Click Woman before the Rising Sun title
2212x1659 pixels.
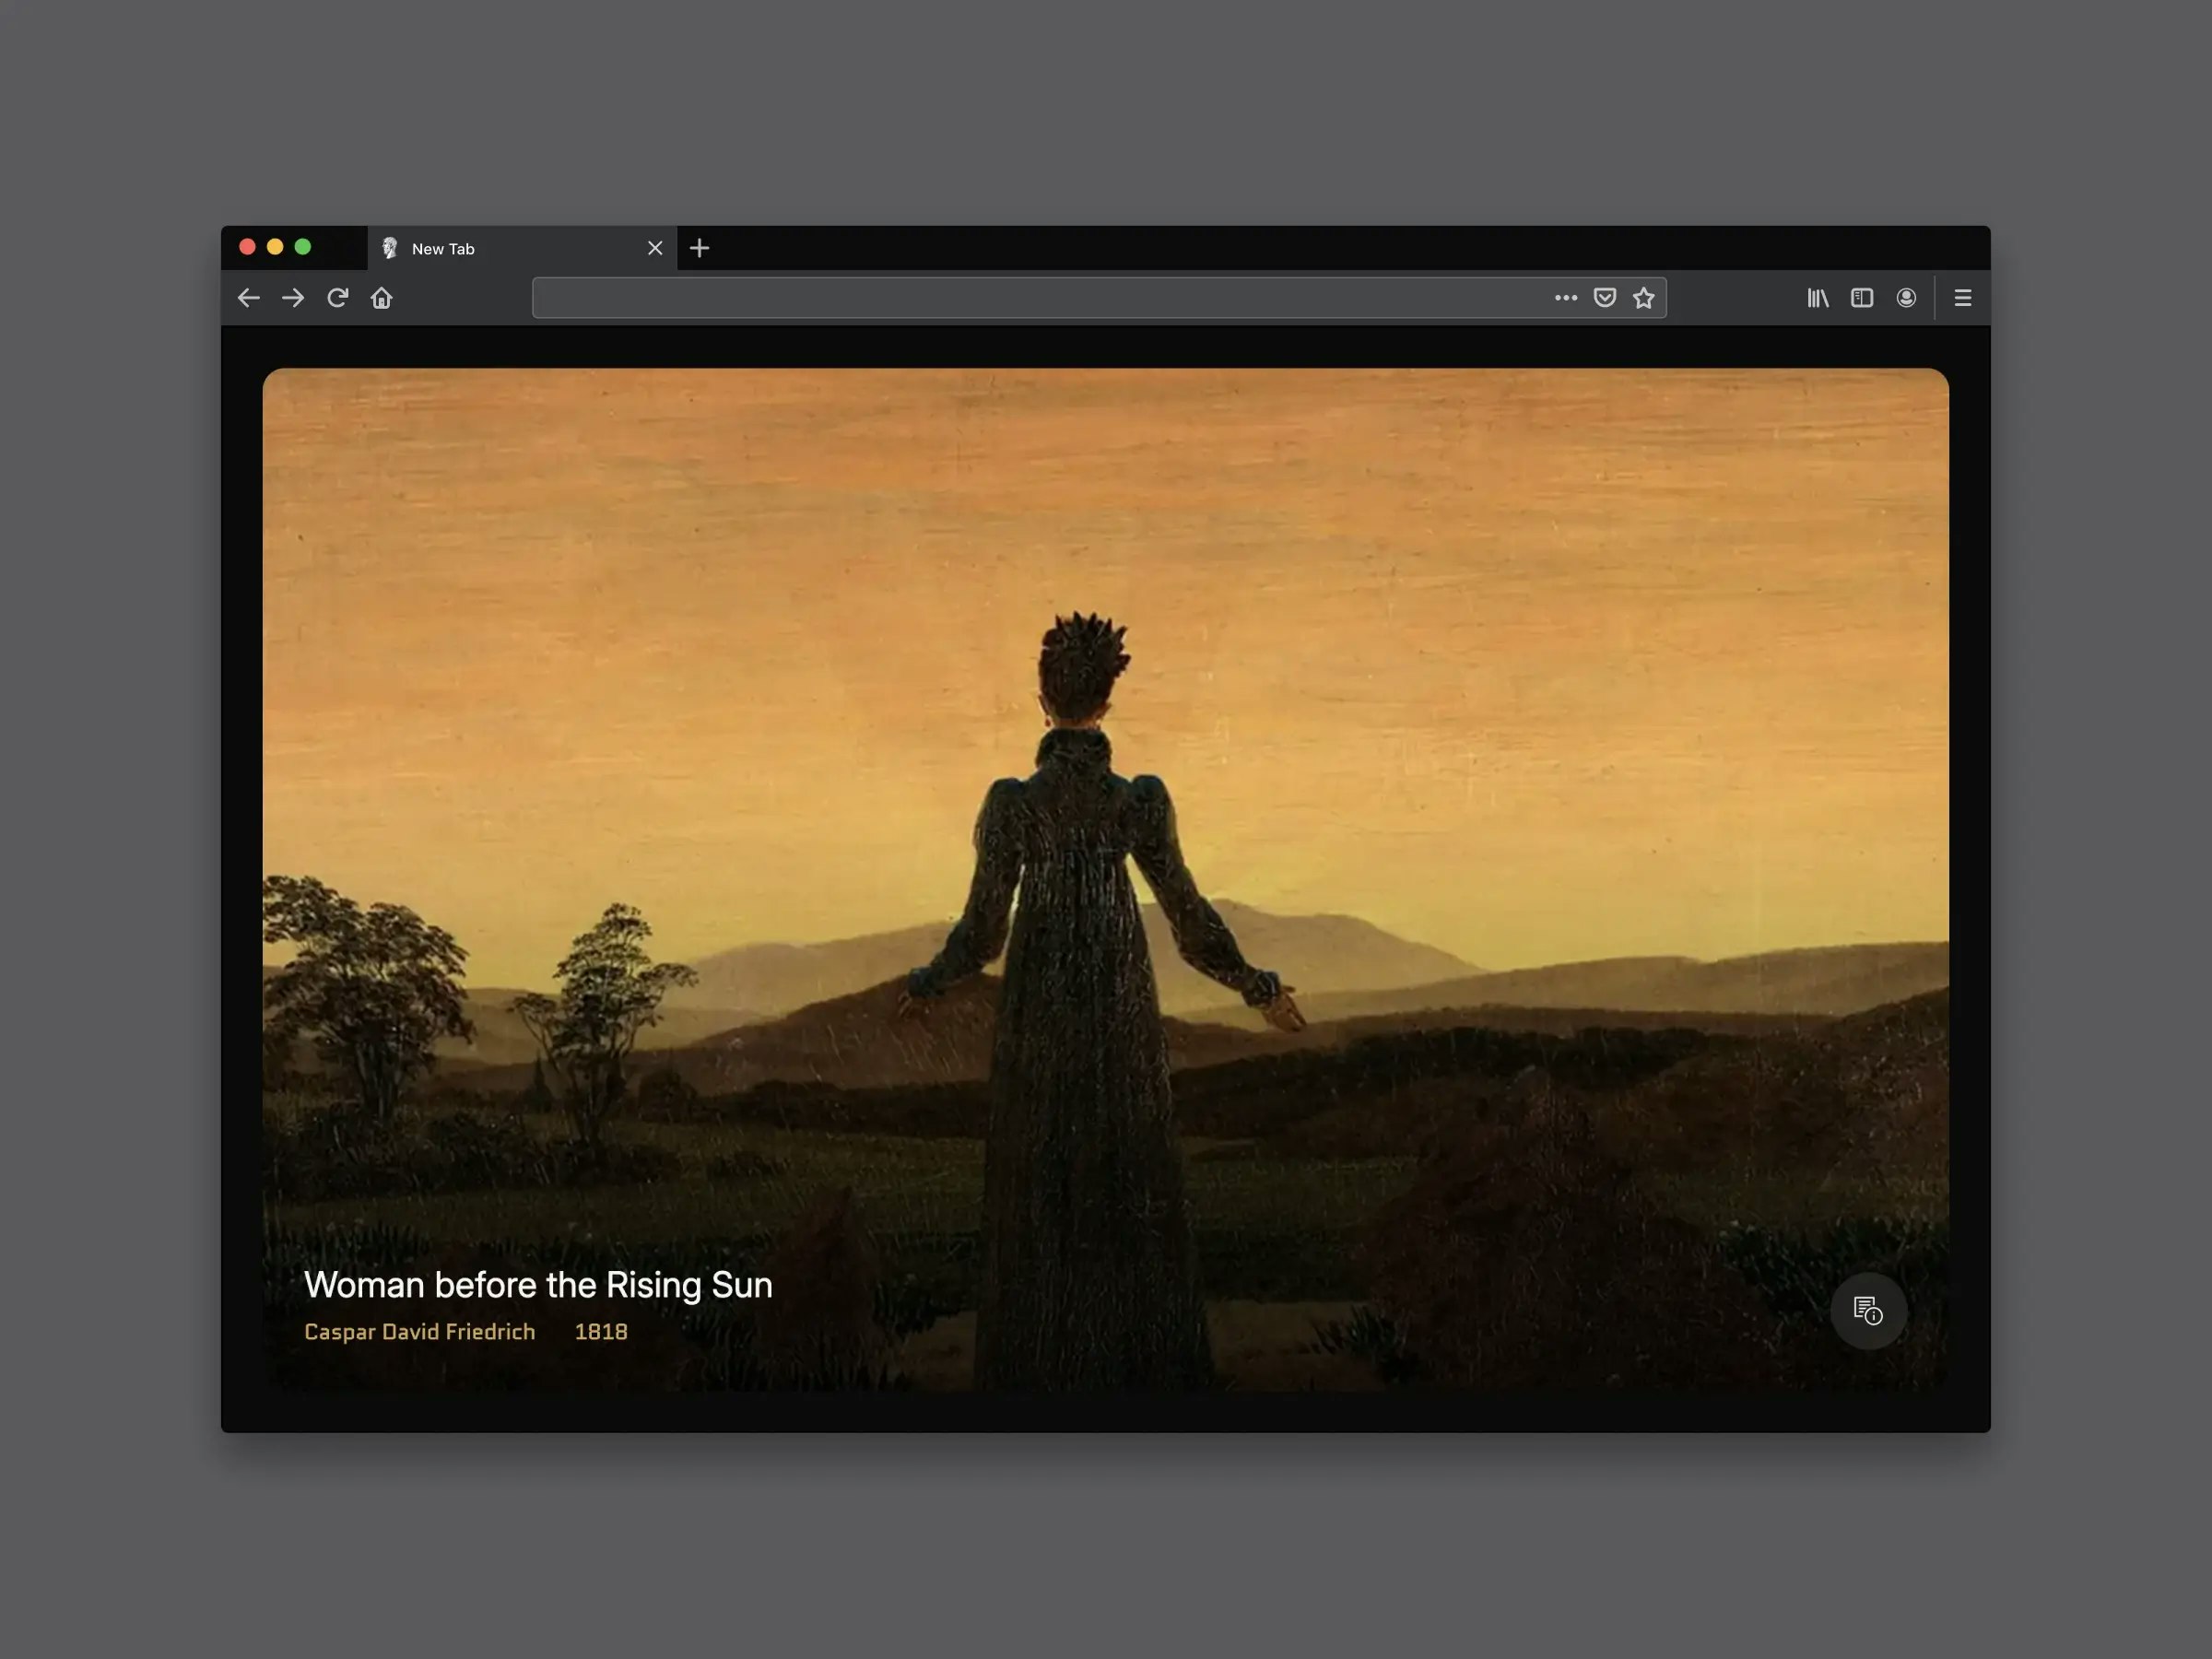(538, 1285)
